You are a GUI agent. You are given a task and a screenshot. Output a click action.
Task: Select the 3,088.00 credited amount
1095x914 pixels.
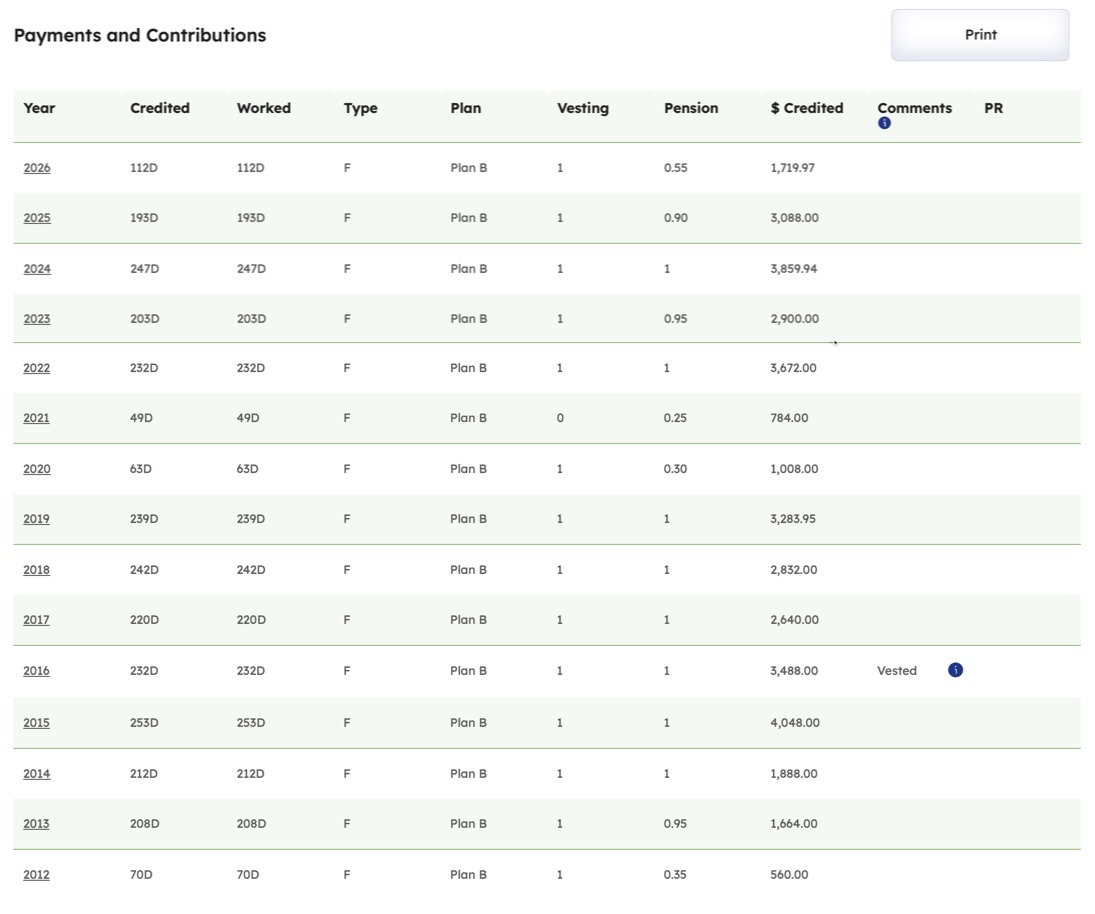795,218
